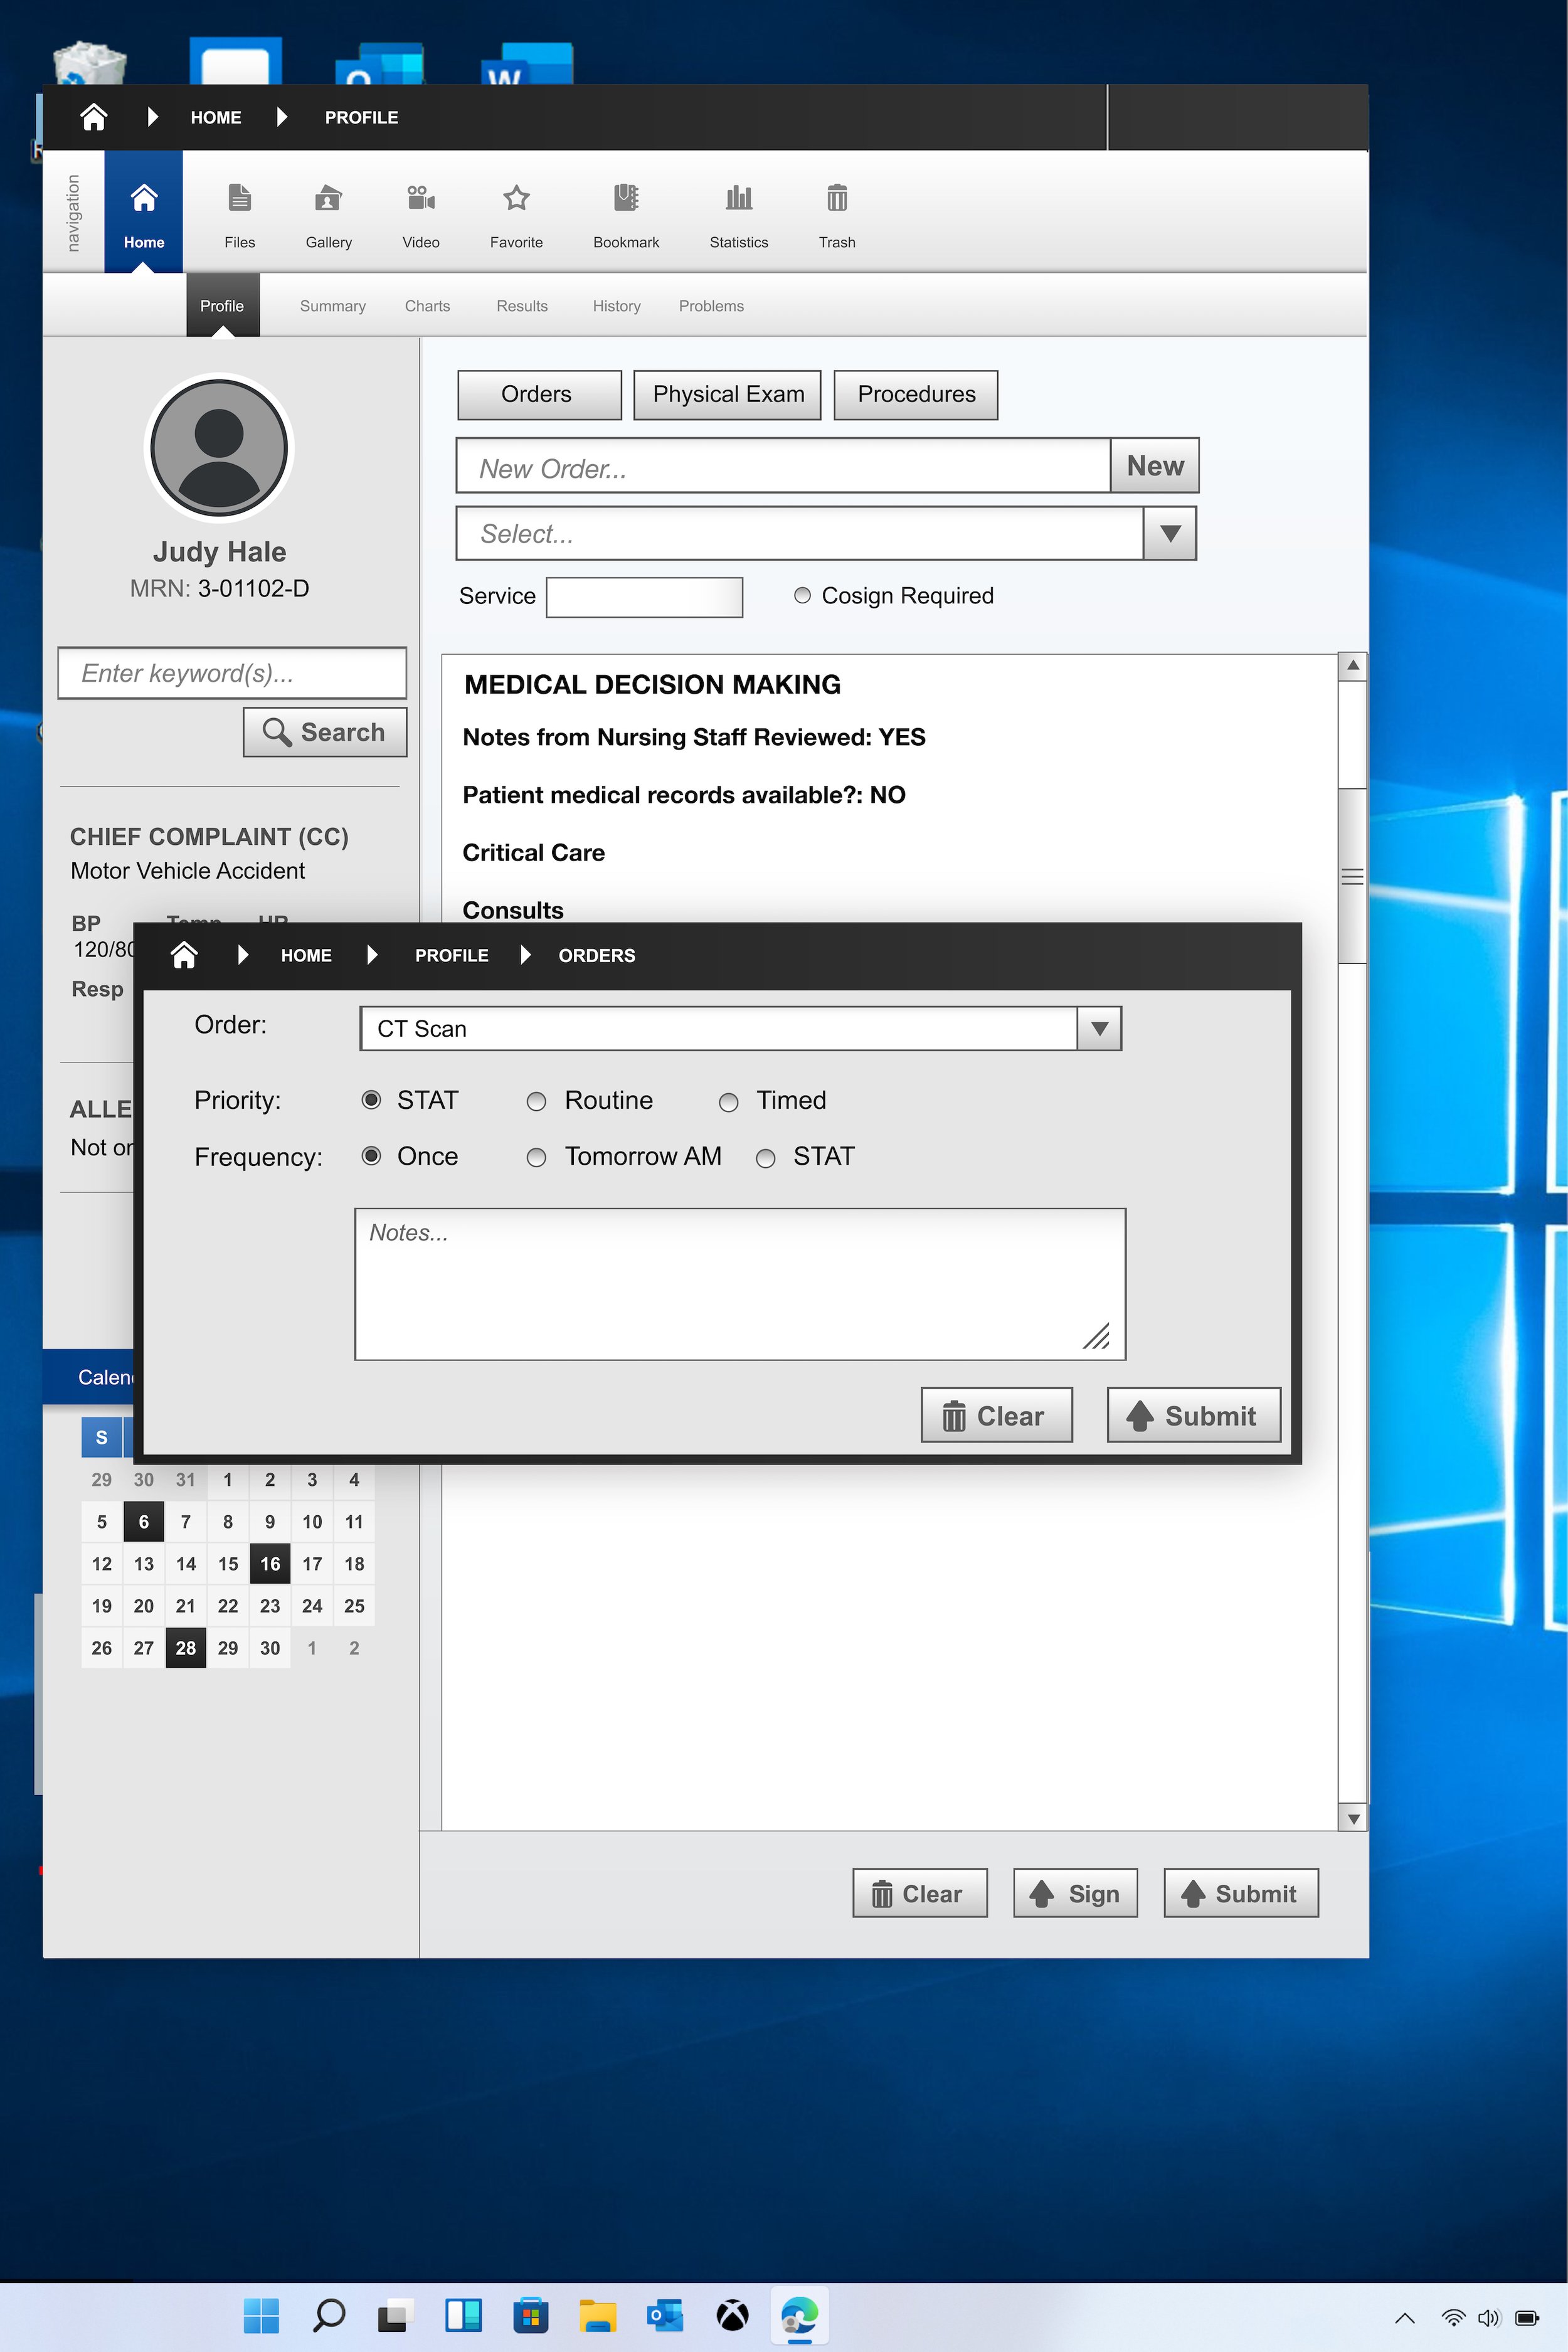
Task: Open Microsoft Store icon in taskbar
Action: pyautogui.click(x=530, y=2315)
